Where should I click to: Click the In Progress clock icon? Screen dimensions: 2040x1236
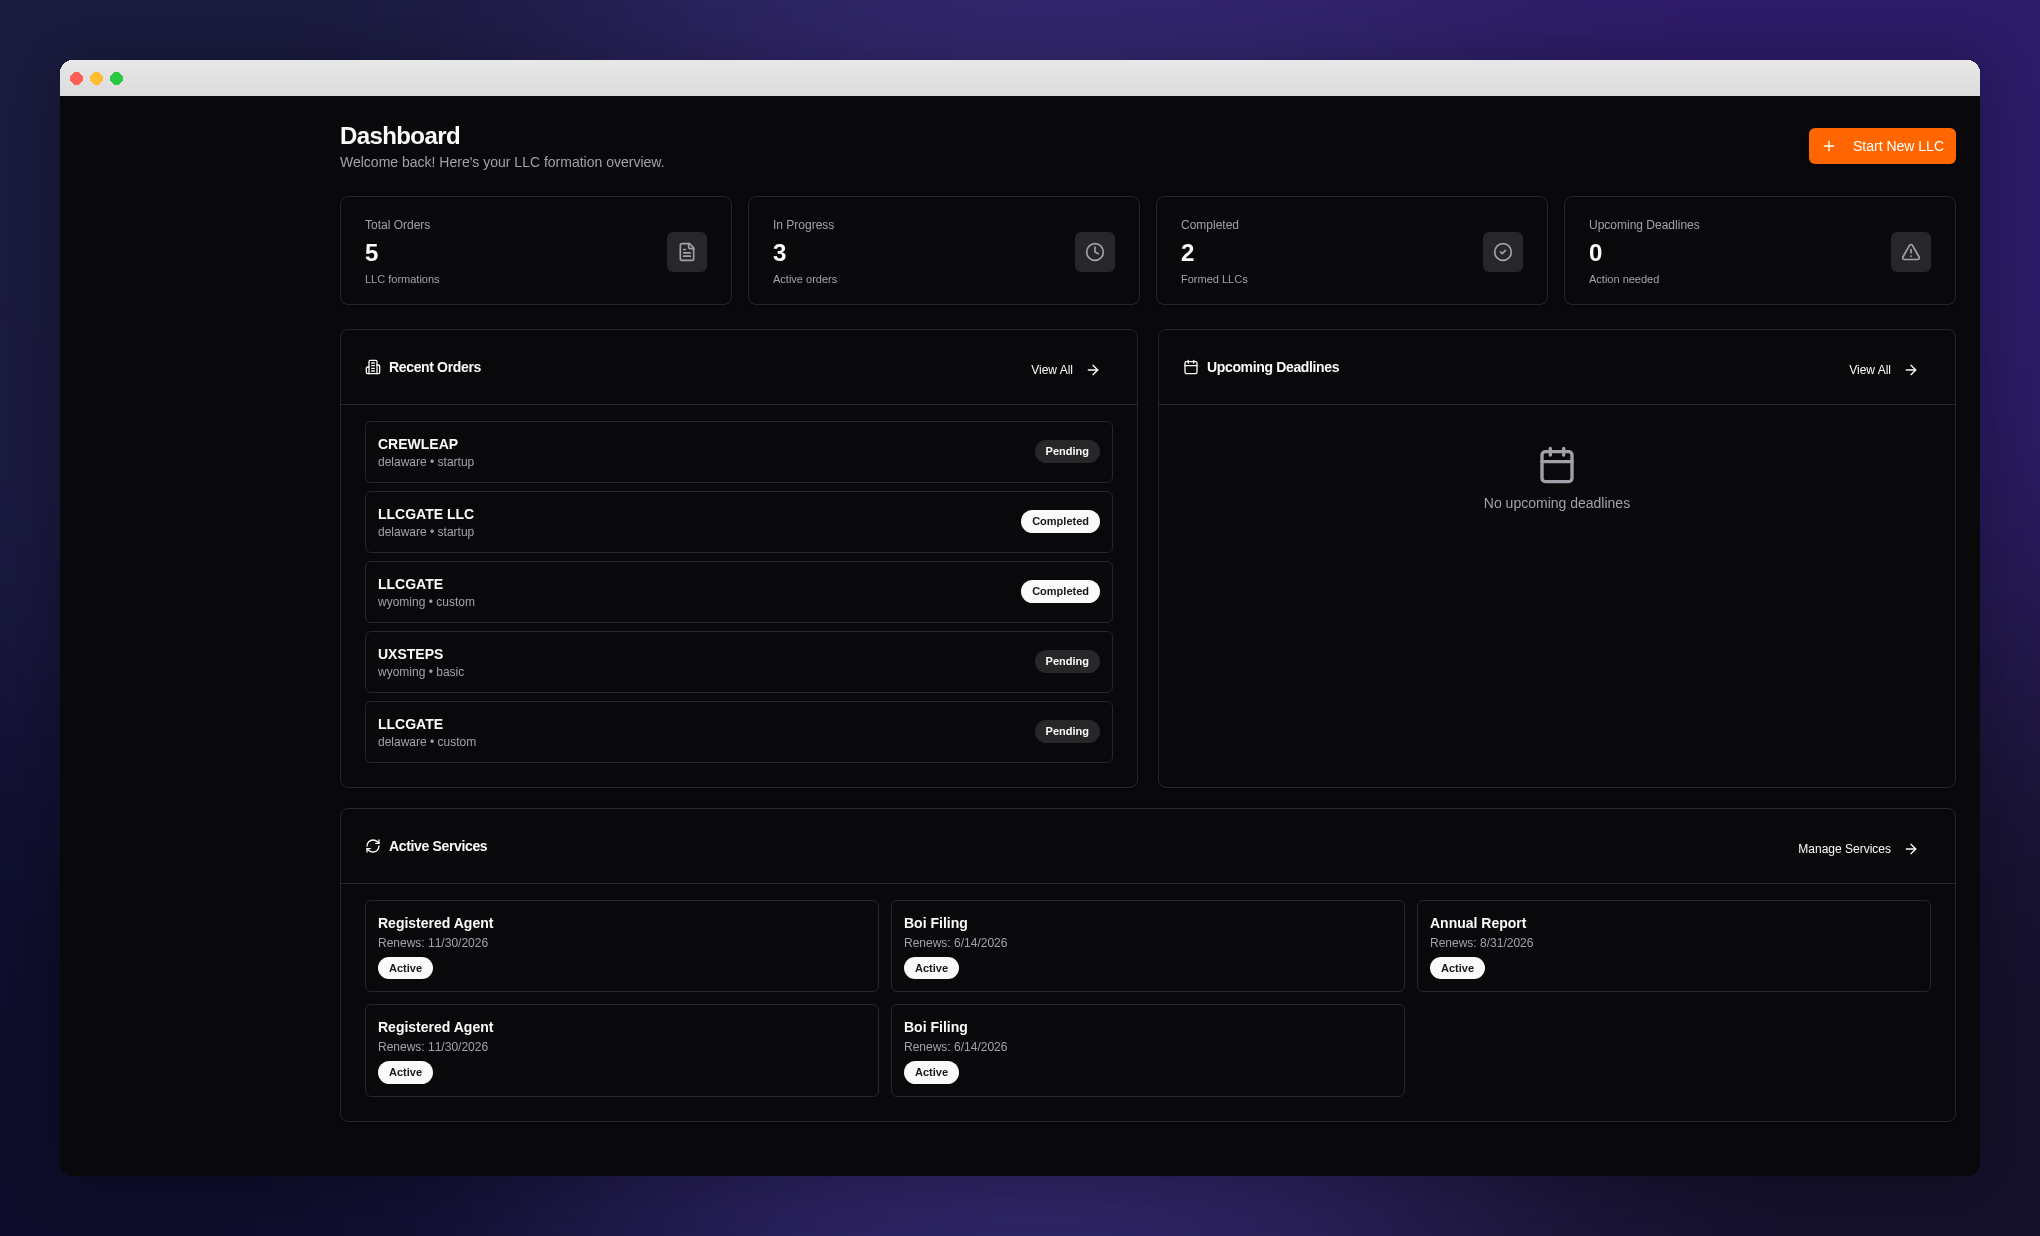(x=1095, y=252)
